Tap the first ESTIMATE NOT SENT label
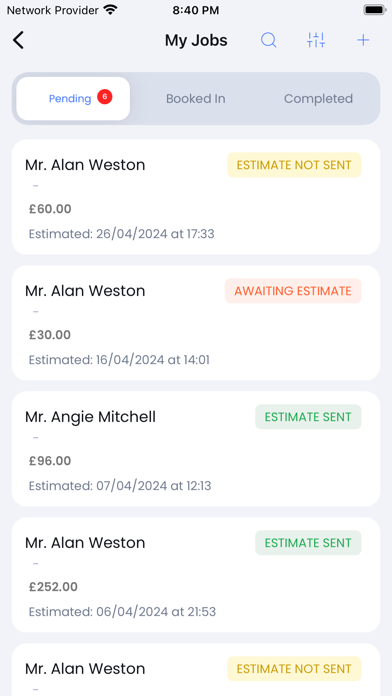The image size is (392, 696). 294,165
